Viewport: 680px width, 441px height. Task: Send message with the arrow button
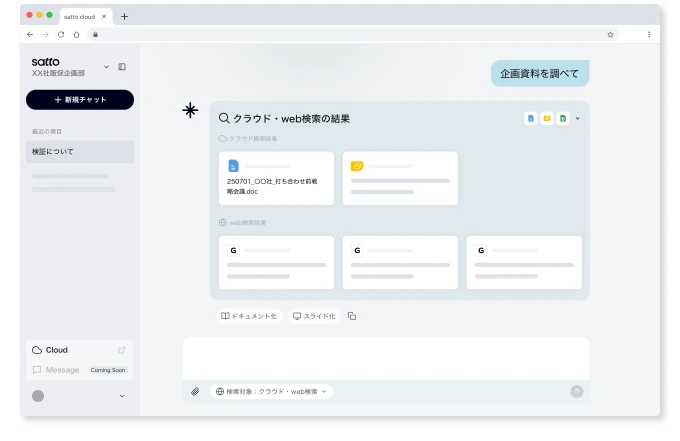(577, 392)
